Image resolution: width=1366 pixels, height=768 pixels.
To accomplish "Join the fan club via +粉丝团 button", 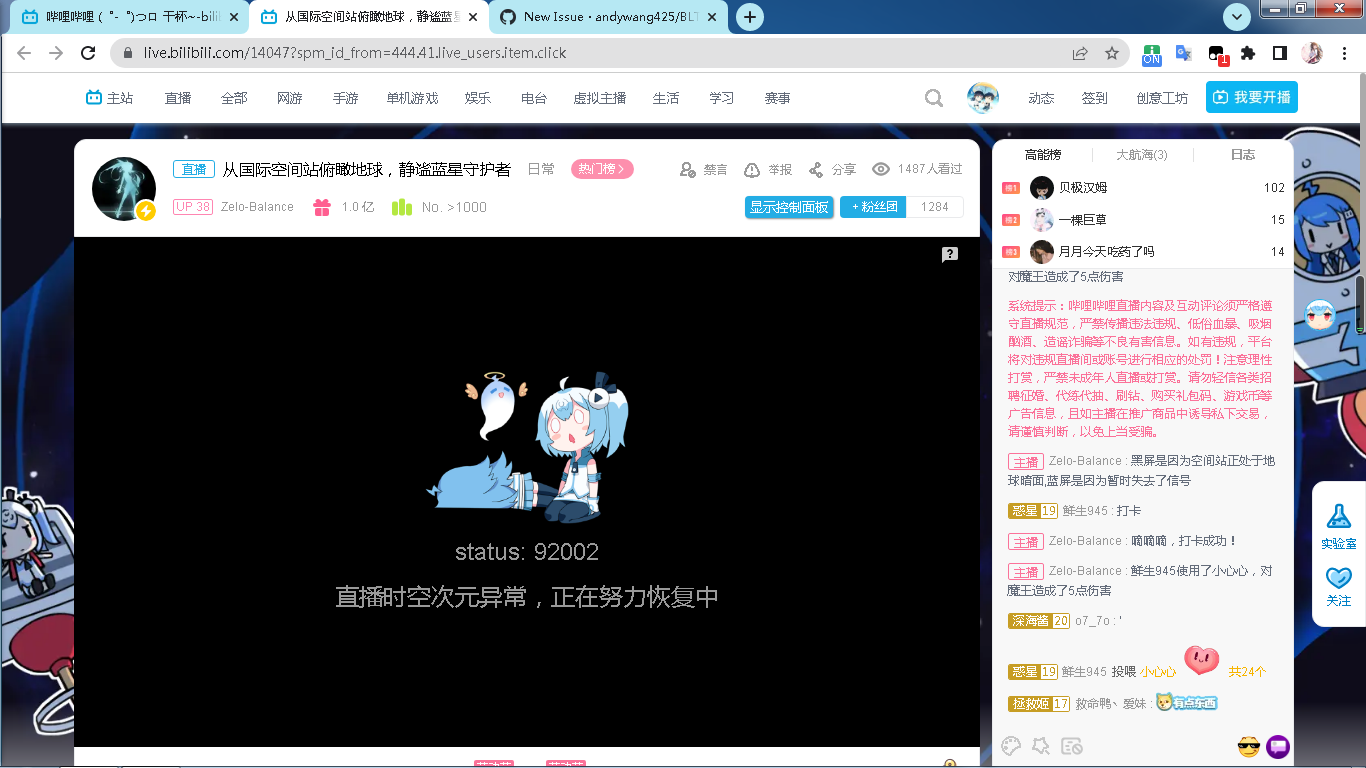I will coord(872,207).
